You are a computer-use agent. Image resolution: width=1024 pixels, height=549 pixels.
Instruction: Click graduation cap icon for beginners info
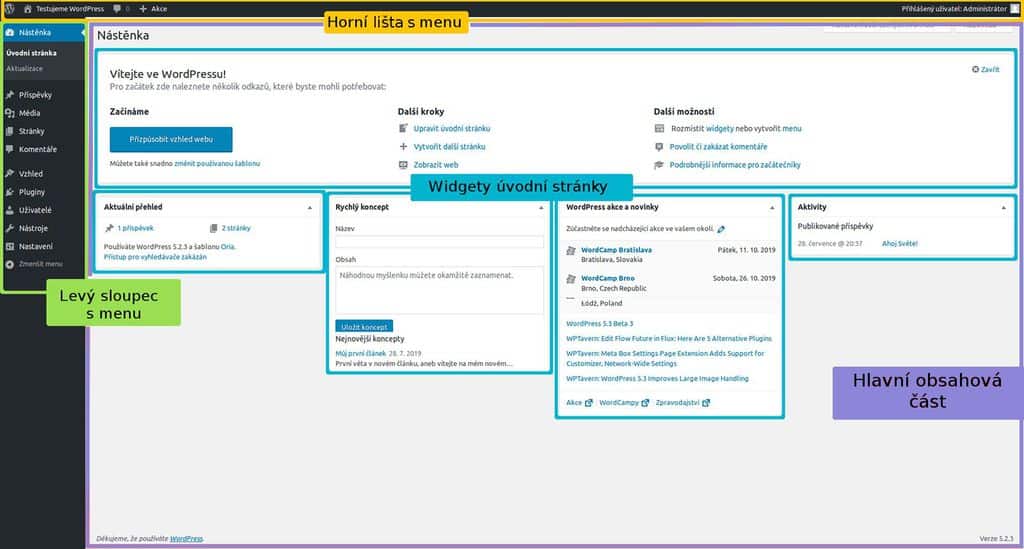coord(659,165)
